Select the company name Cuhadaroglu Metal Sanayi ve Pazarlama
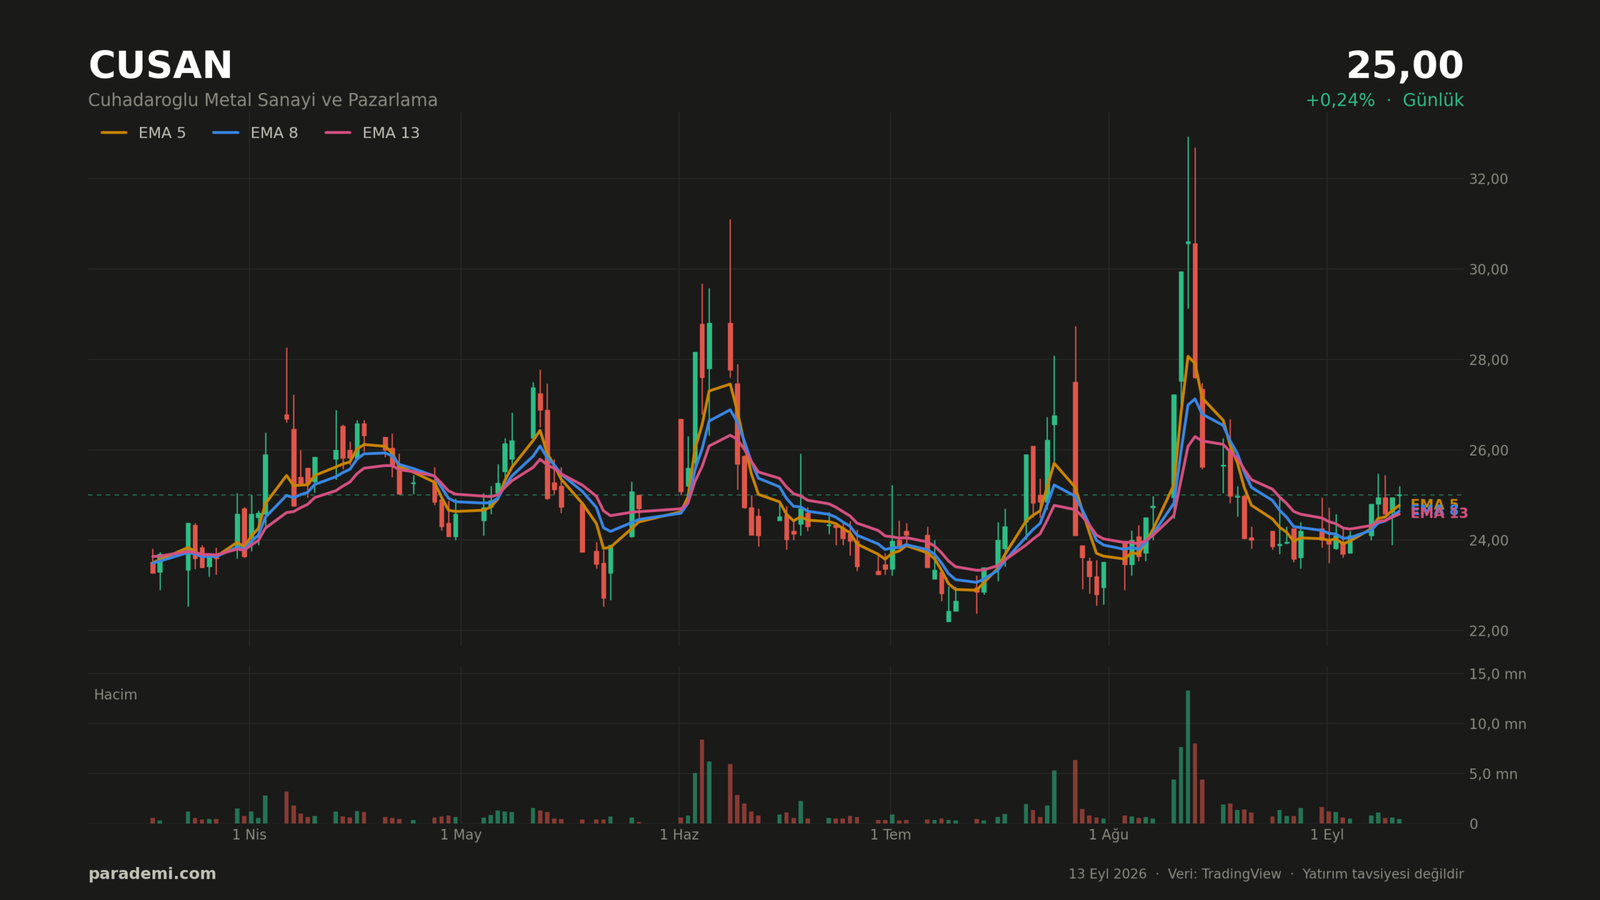 tap(263, 101)
